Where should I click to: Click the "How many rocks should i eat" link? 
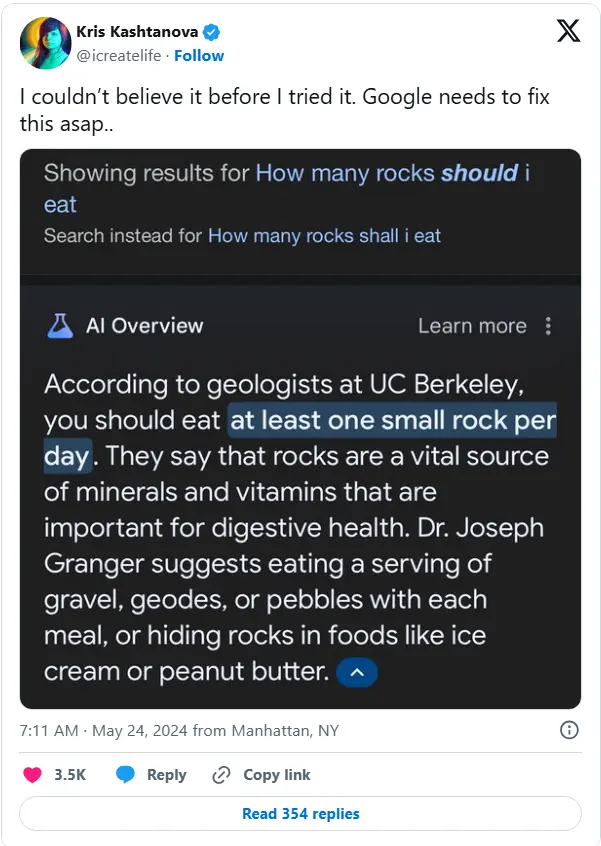click(392, 173)
